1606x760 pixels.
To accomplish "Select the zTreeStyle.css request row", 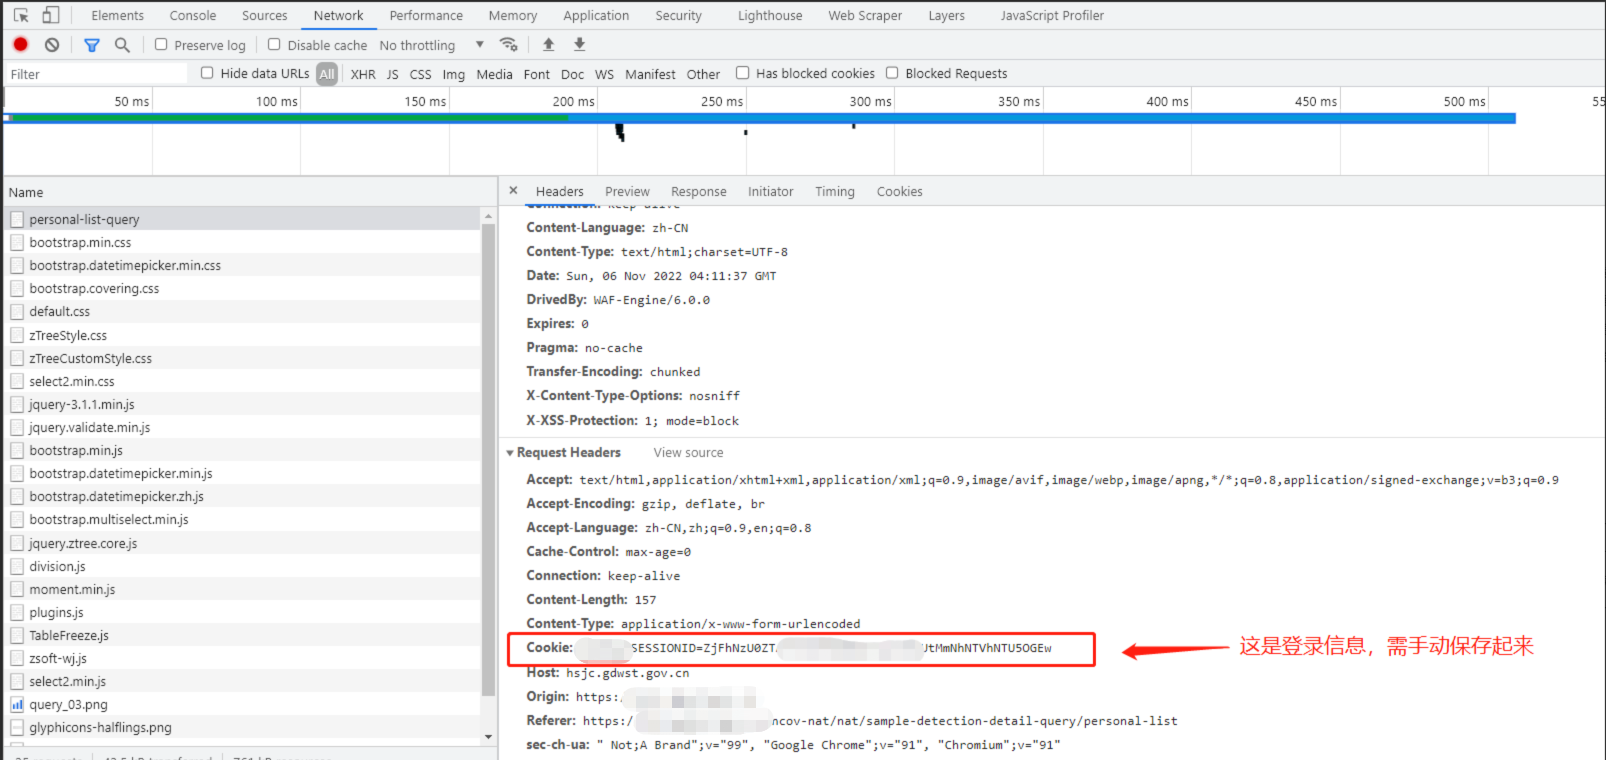I will coord(243,335).
